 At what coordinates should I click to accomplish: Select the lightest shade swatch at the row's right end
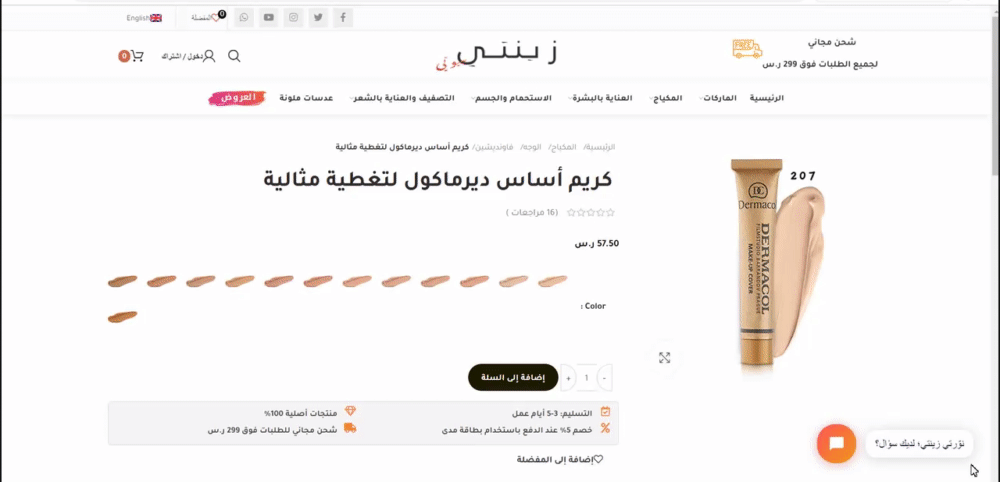pyautogui.click(x=552, y=281)
